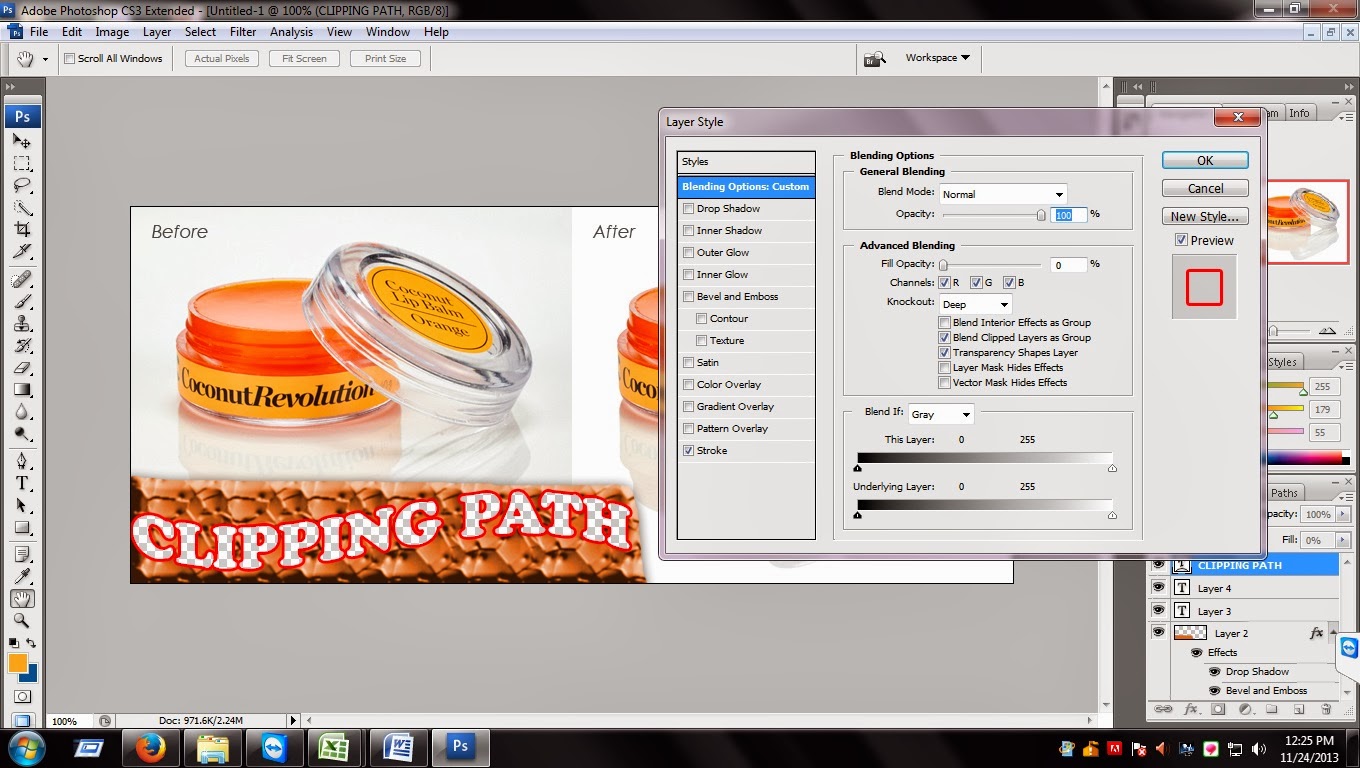Screen dimensions: 1360x768
Task: Click OK in Layer Style dialog
Action: (1205, 160)
